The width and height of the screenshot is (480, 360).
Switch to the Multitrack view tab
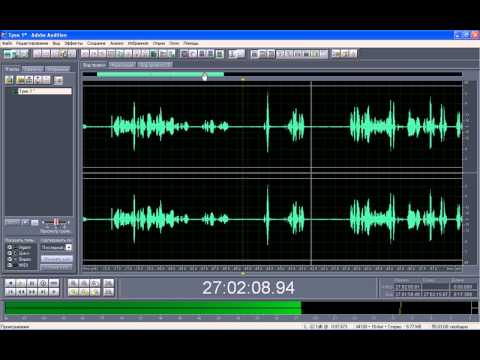pyautogui.click(x=123, y=65)
